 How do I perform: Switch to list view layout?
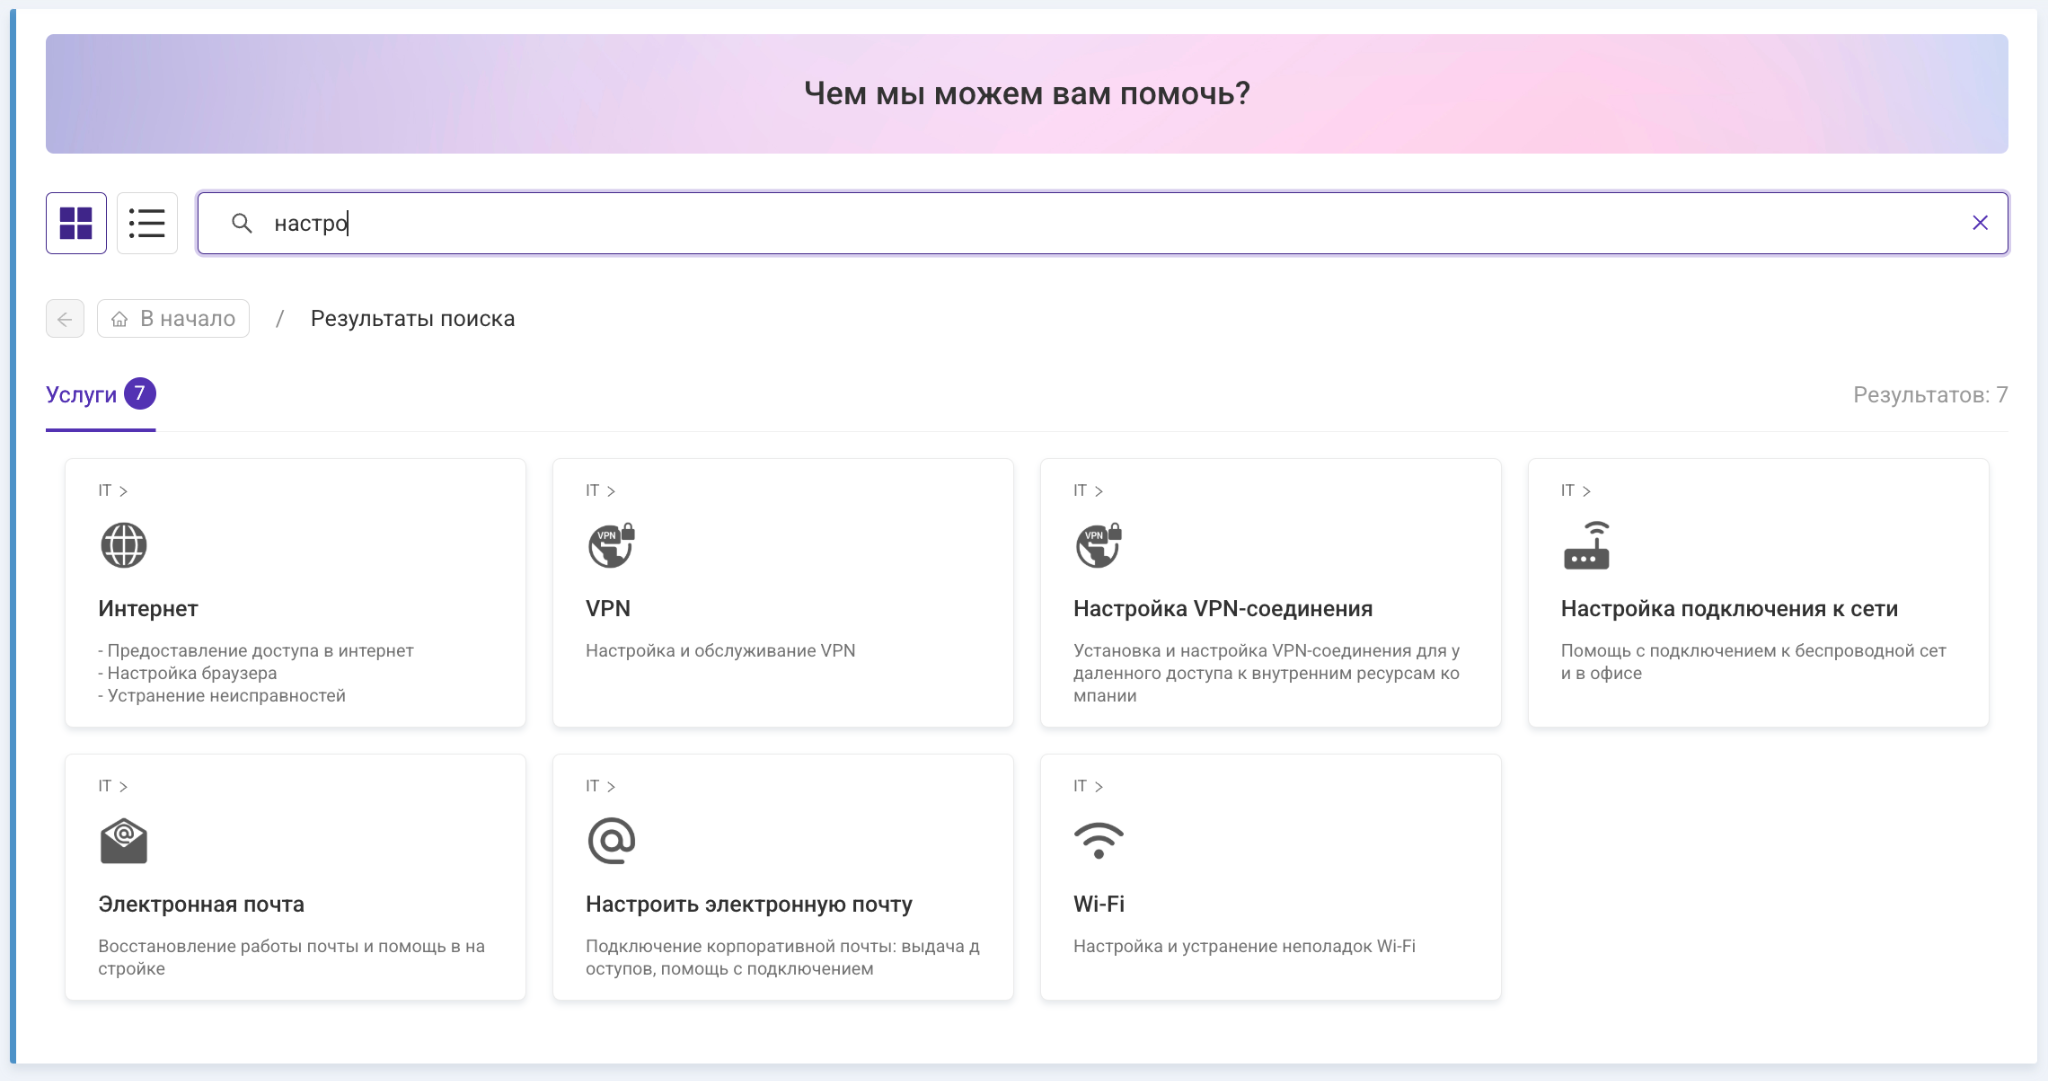(x=147, y=223)
